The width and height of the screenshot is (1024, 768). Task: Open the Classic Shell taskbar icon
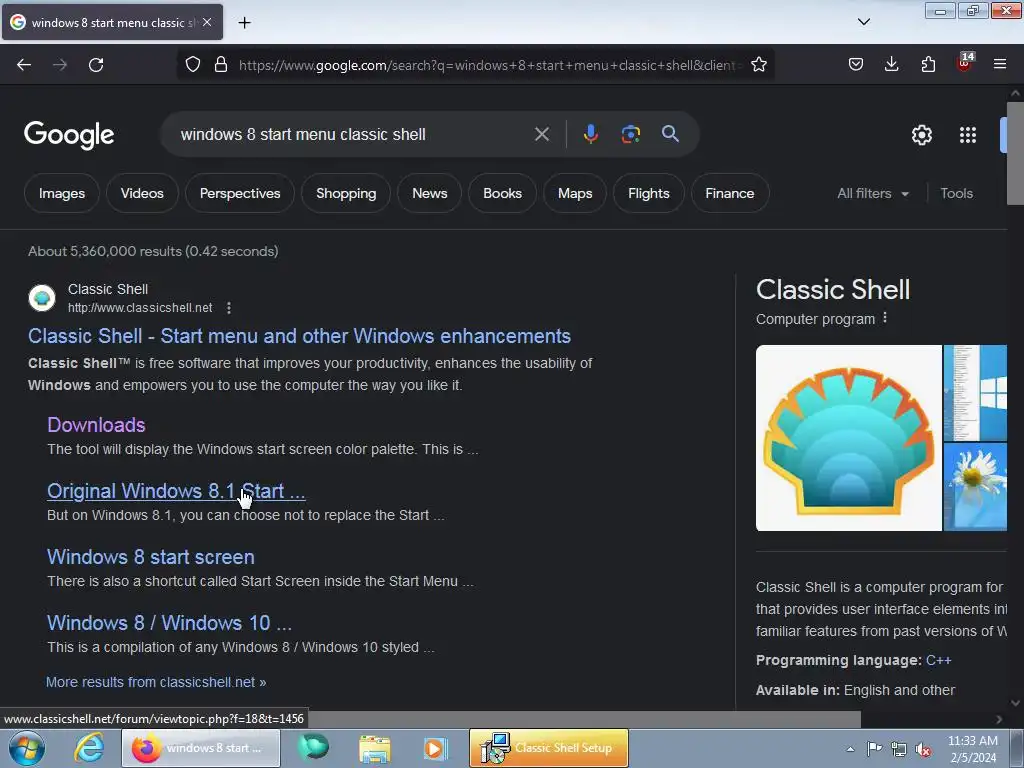pos(313,748)
